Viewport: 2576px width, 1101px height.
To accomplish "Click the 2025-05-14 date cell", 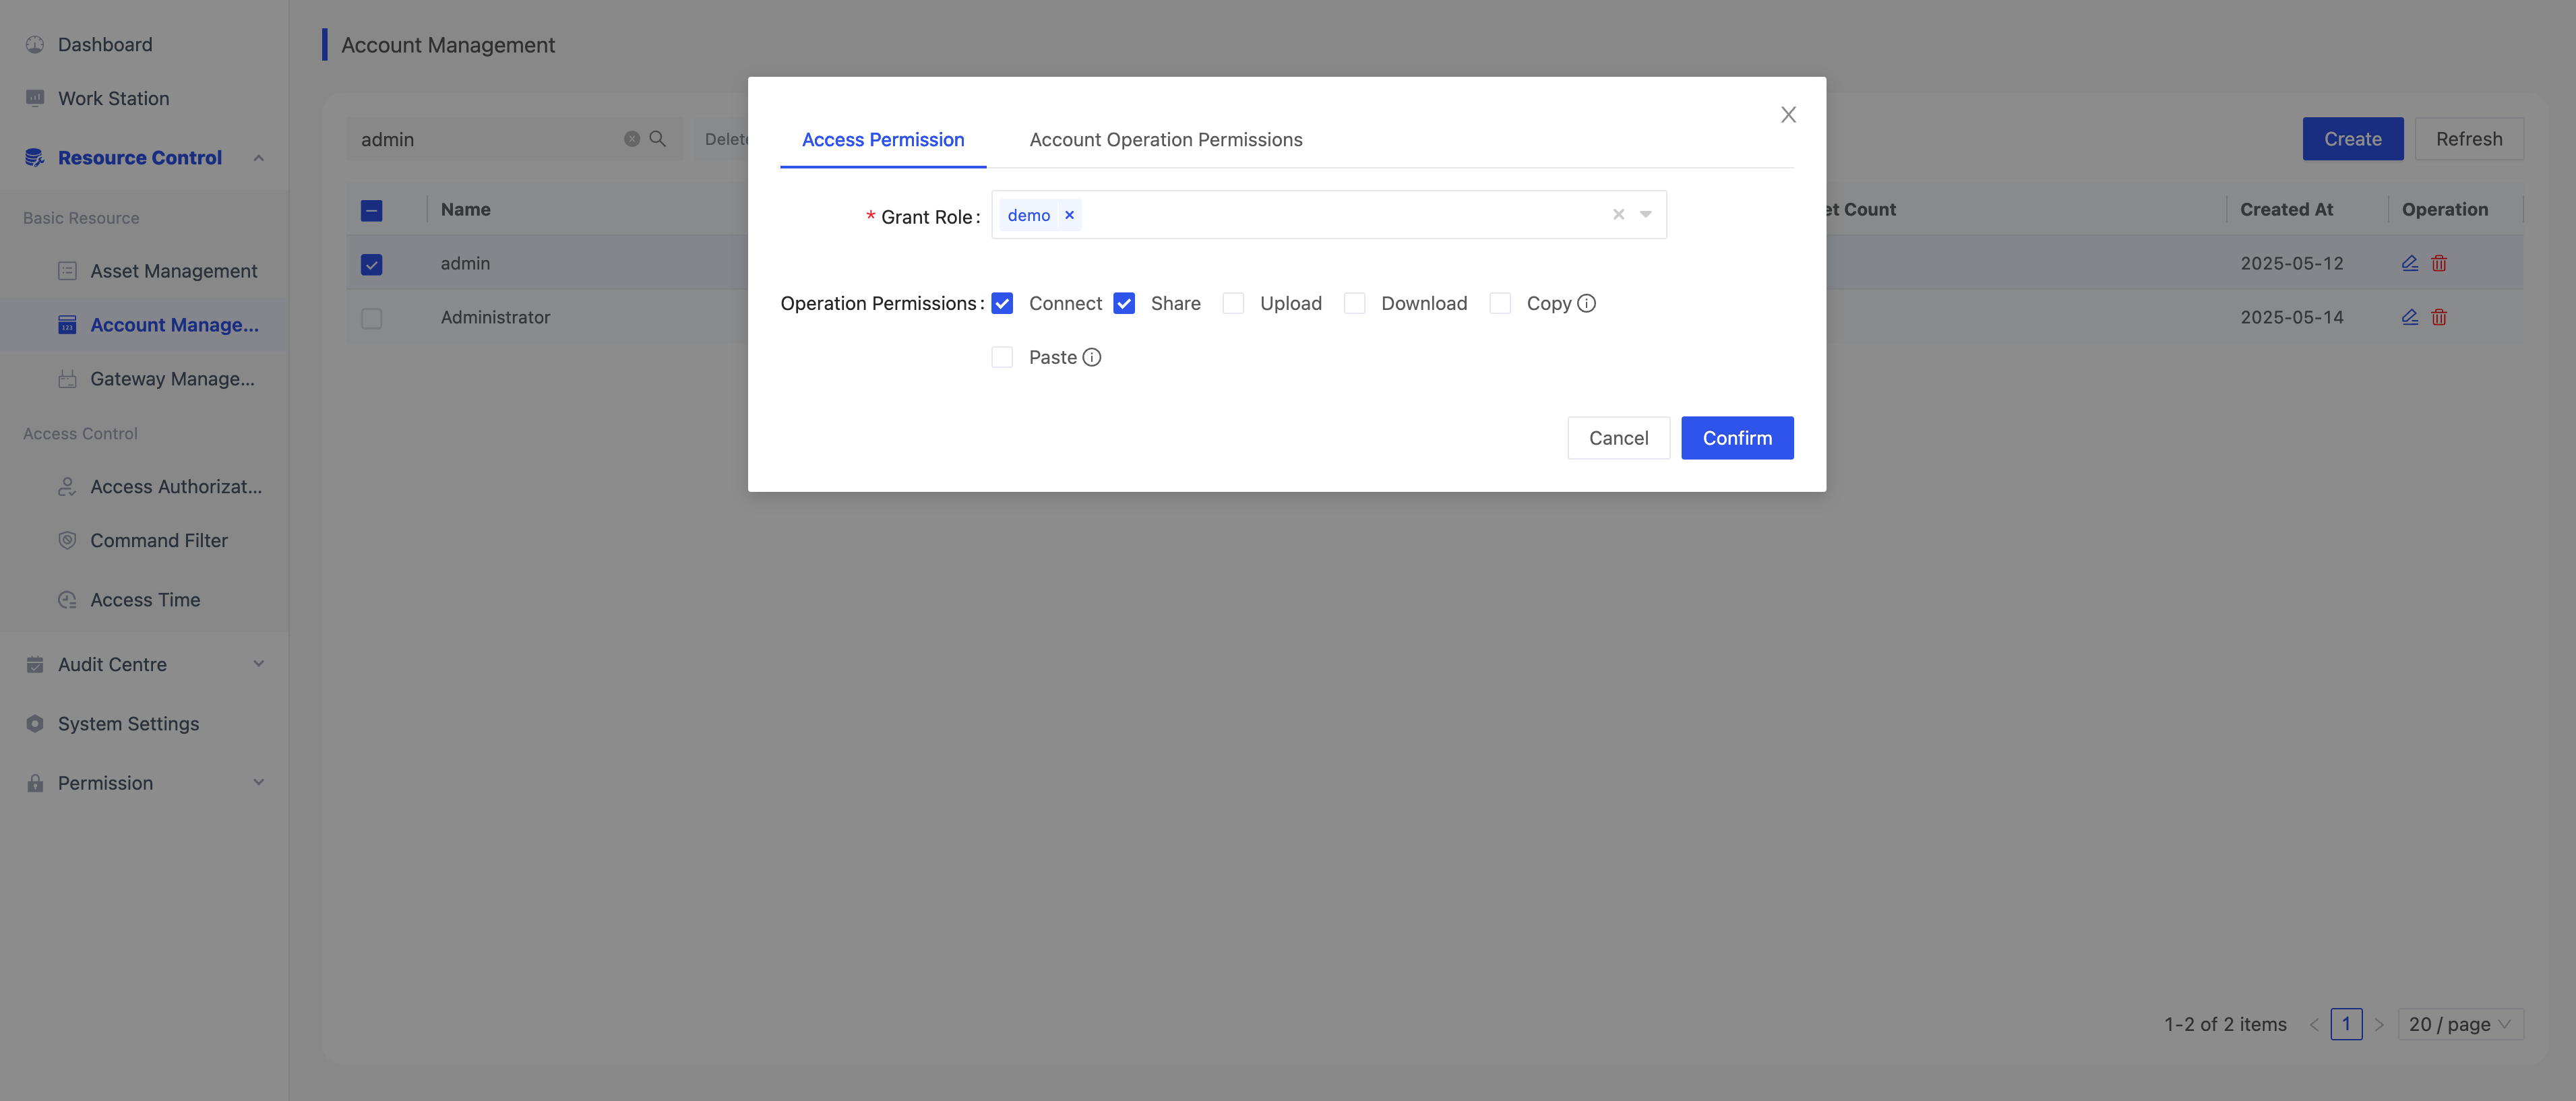I will tap(2291, 317).
